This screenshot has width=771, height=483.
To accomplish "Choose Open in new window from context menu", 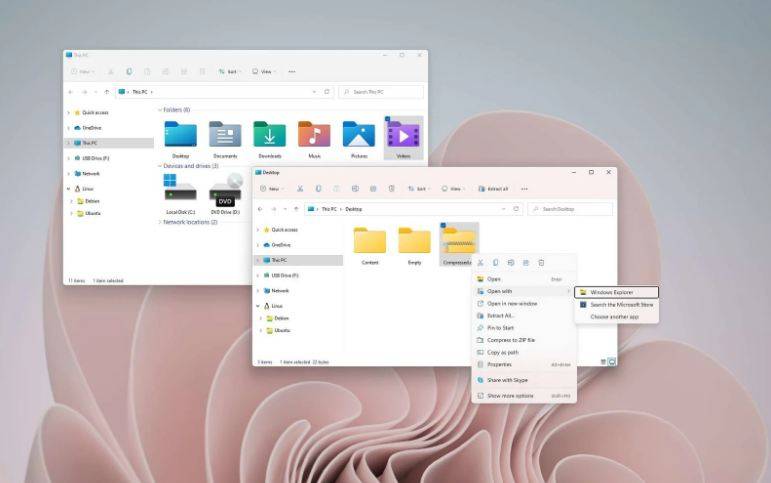I will point(524,303).
